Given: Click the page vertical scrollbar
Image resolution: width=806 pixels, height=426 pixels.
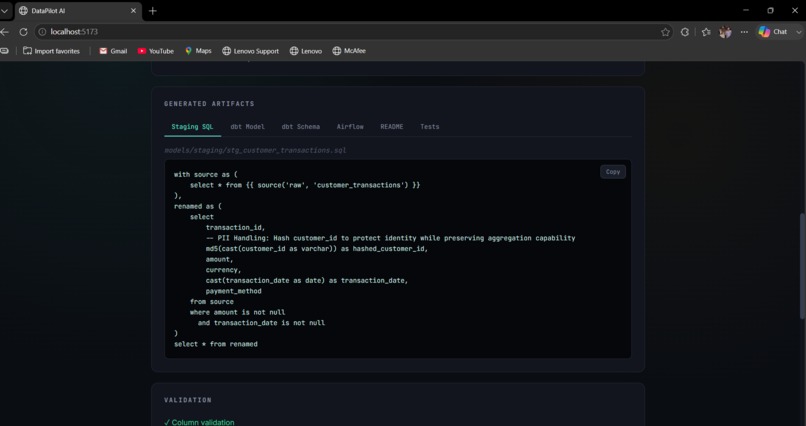Looking at the screenshot, I should (x=802, y=265).
